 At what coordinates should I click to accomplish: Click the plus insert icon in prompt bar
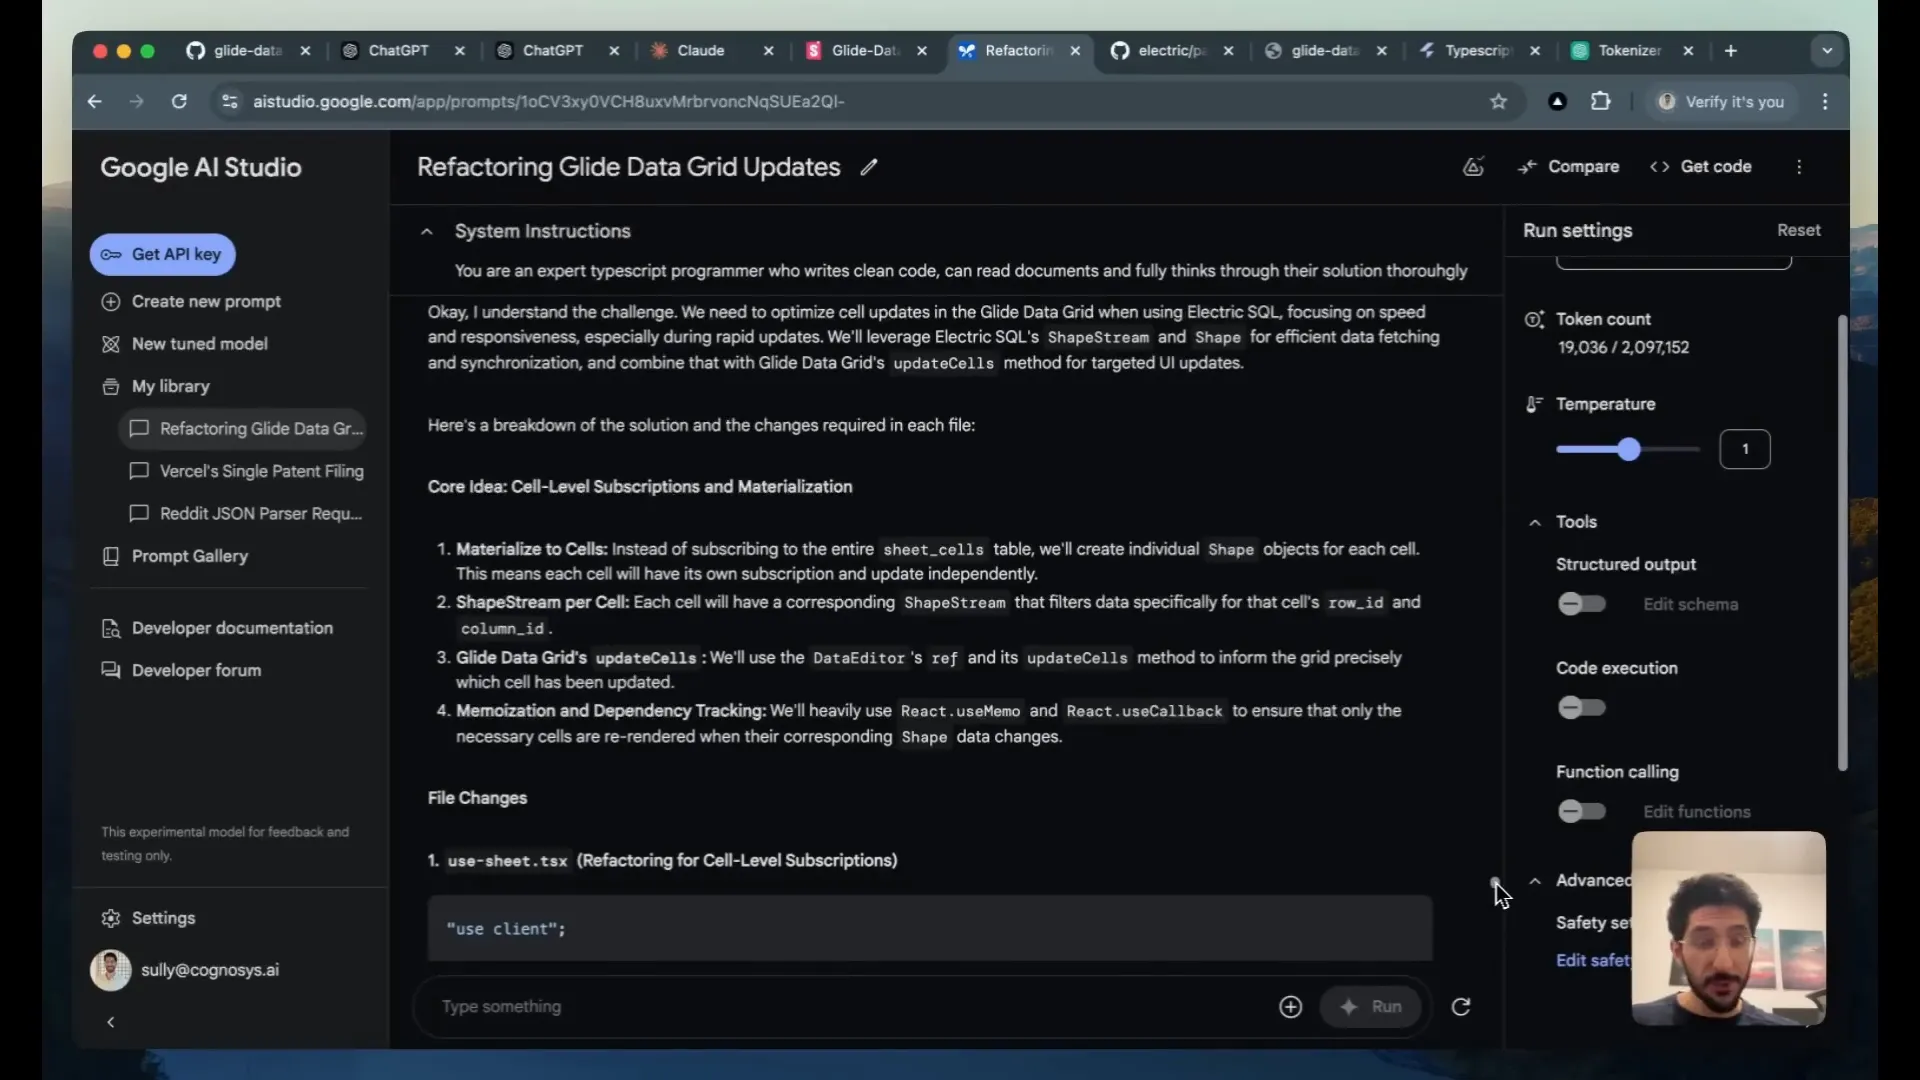pyautogui.click(x=1291, y=1007)
